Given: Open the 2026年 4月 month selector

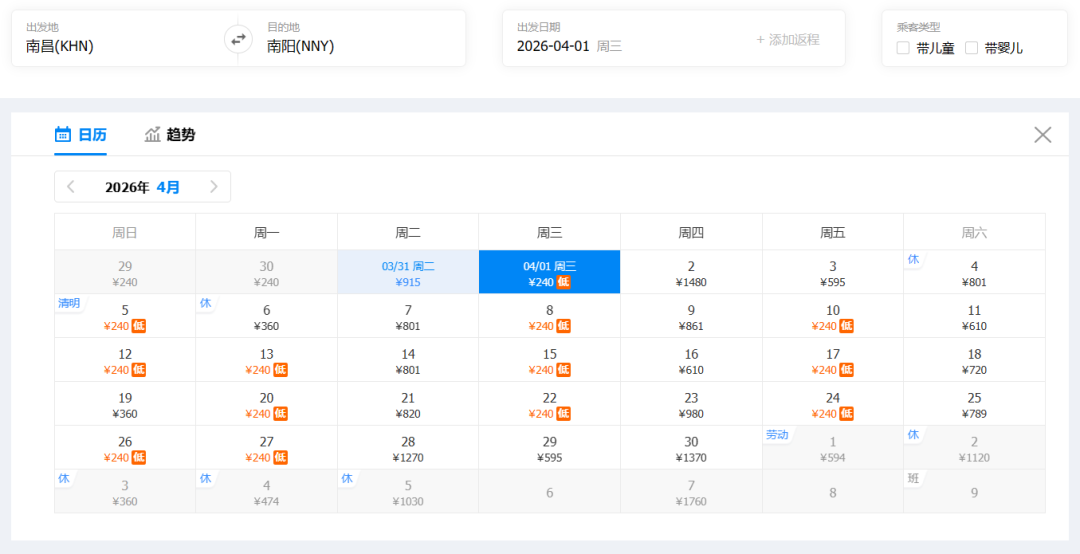Looking at the screenshot, I should click(x=142, y=187).
